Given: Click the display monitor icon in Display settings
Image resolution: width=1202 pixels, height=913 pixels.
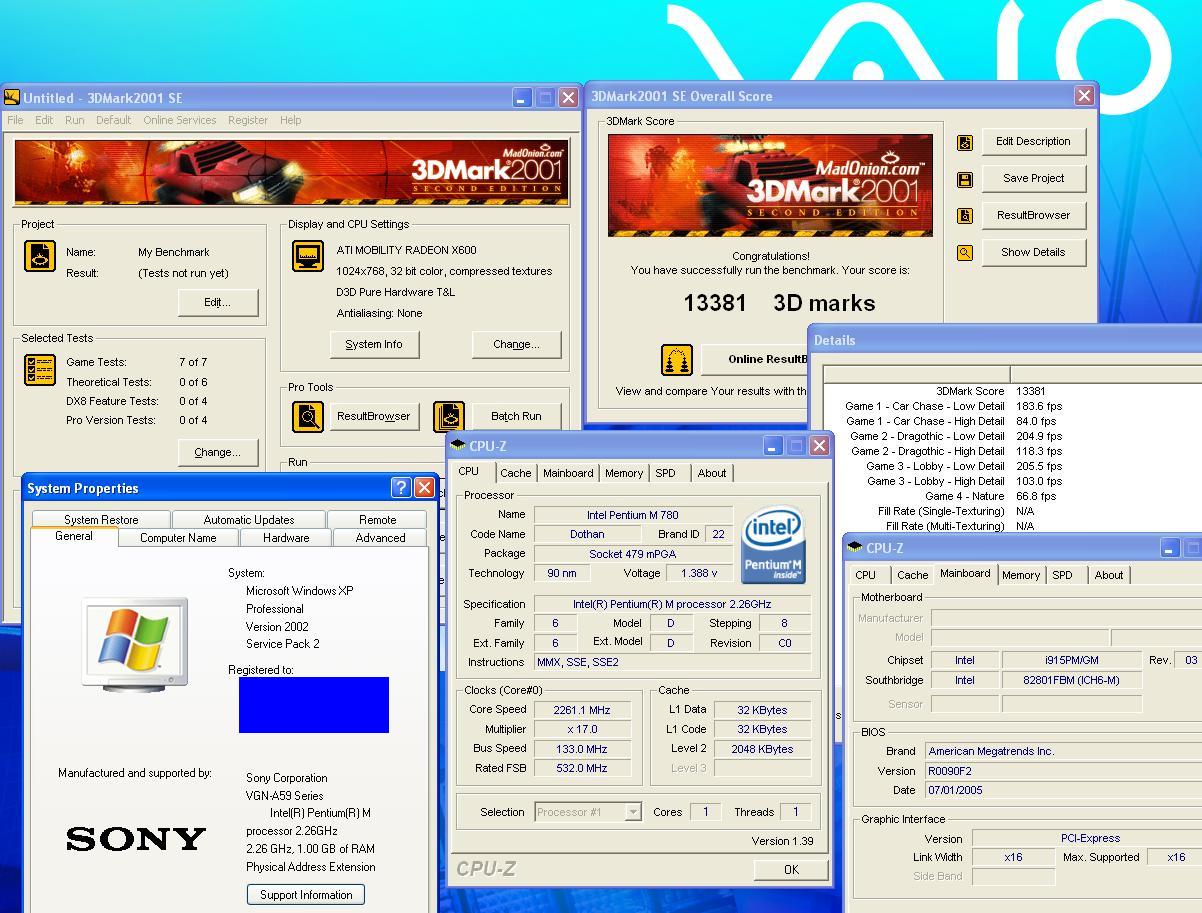Looking at the screenshot, I should (x=308, y=256).
